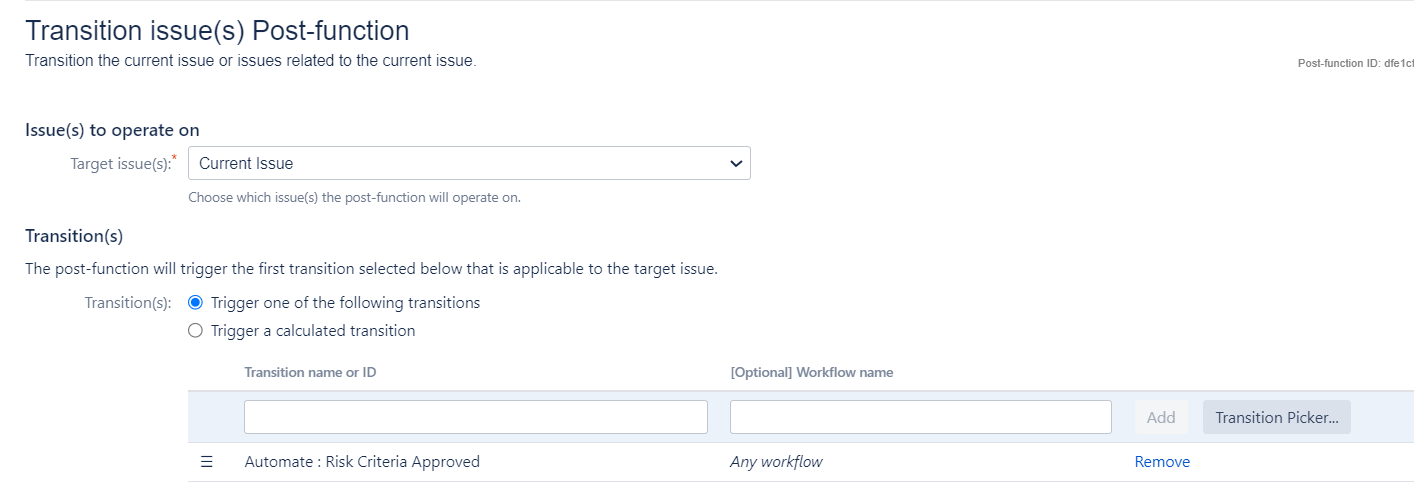1414x489 pixels.
Task: Select 'Trigger a calculated transition' radio button
Action: point(196,331)
